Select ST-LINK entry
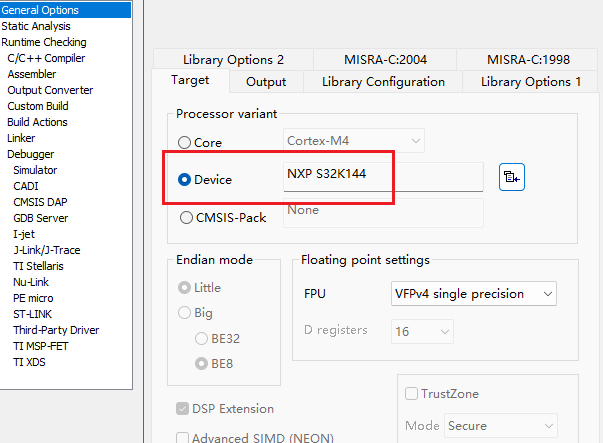The width and height of the screenshot is (603, 443). pos(32,314)
